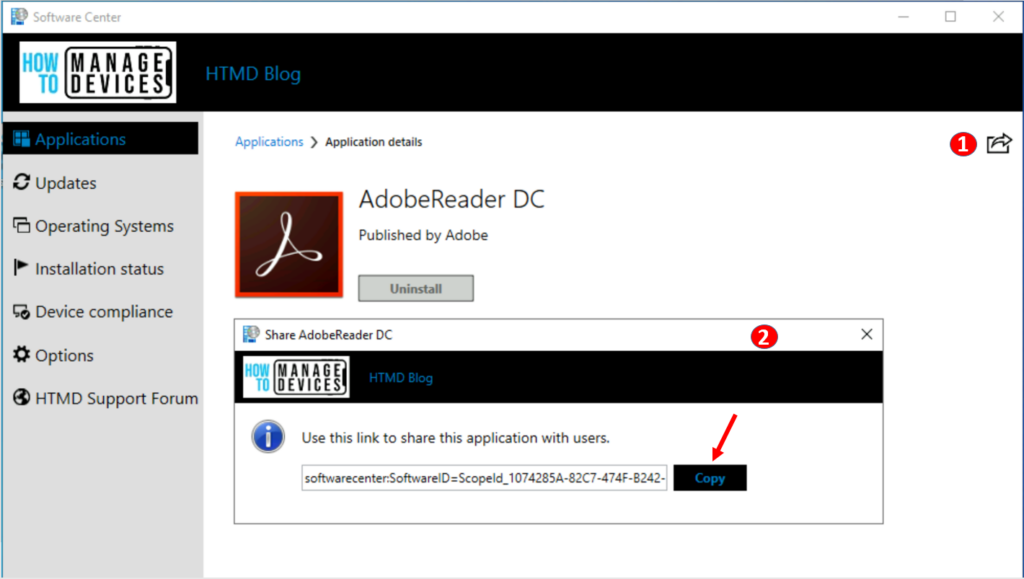The width and height of the screenshot is (1024, 579).
Task: Click the Operating Systems window icon
Action: [x=22, y=225]
